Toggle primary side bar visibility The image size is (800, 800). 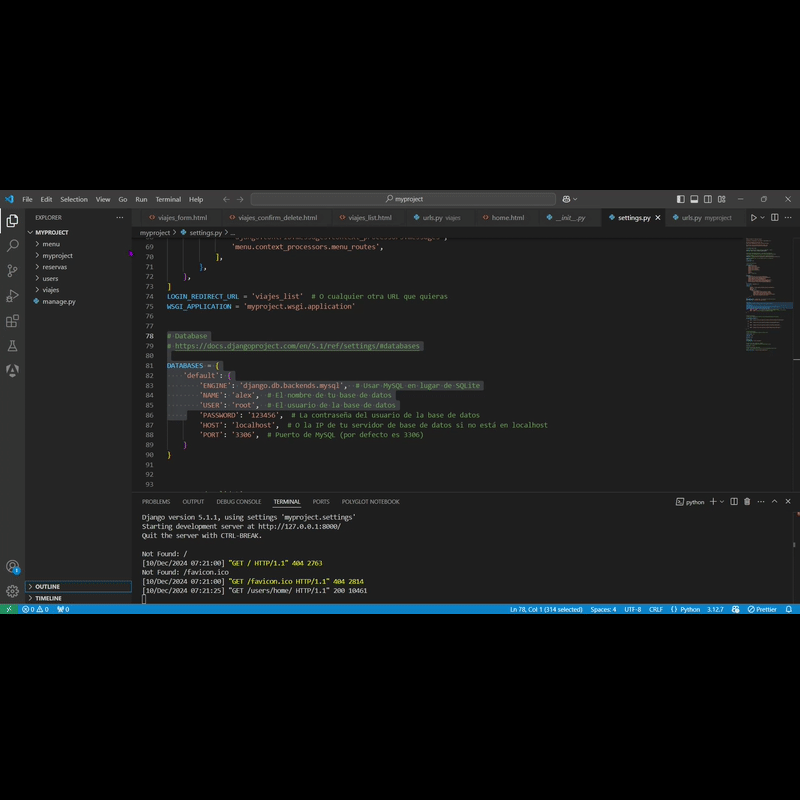pos(681,199)
